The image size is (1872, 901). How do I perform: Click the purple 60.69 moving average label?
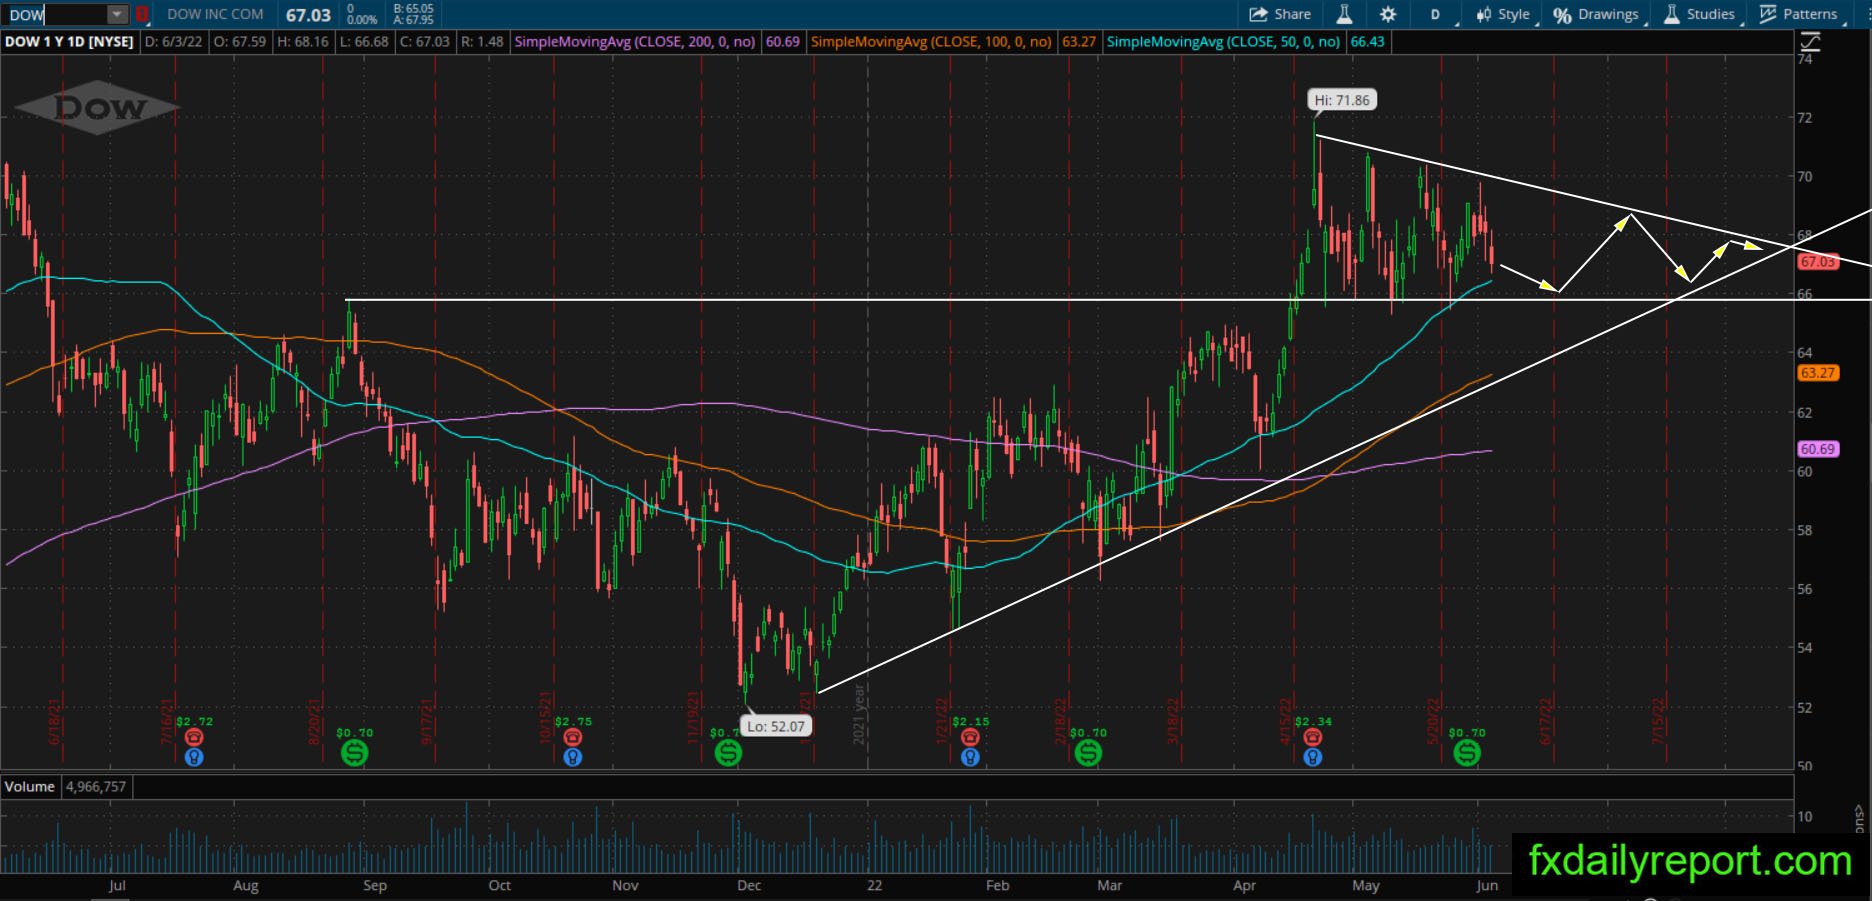click(1817, 449)
